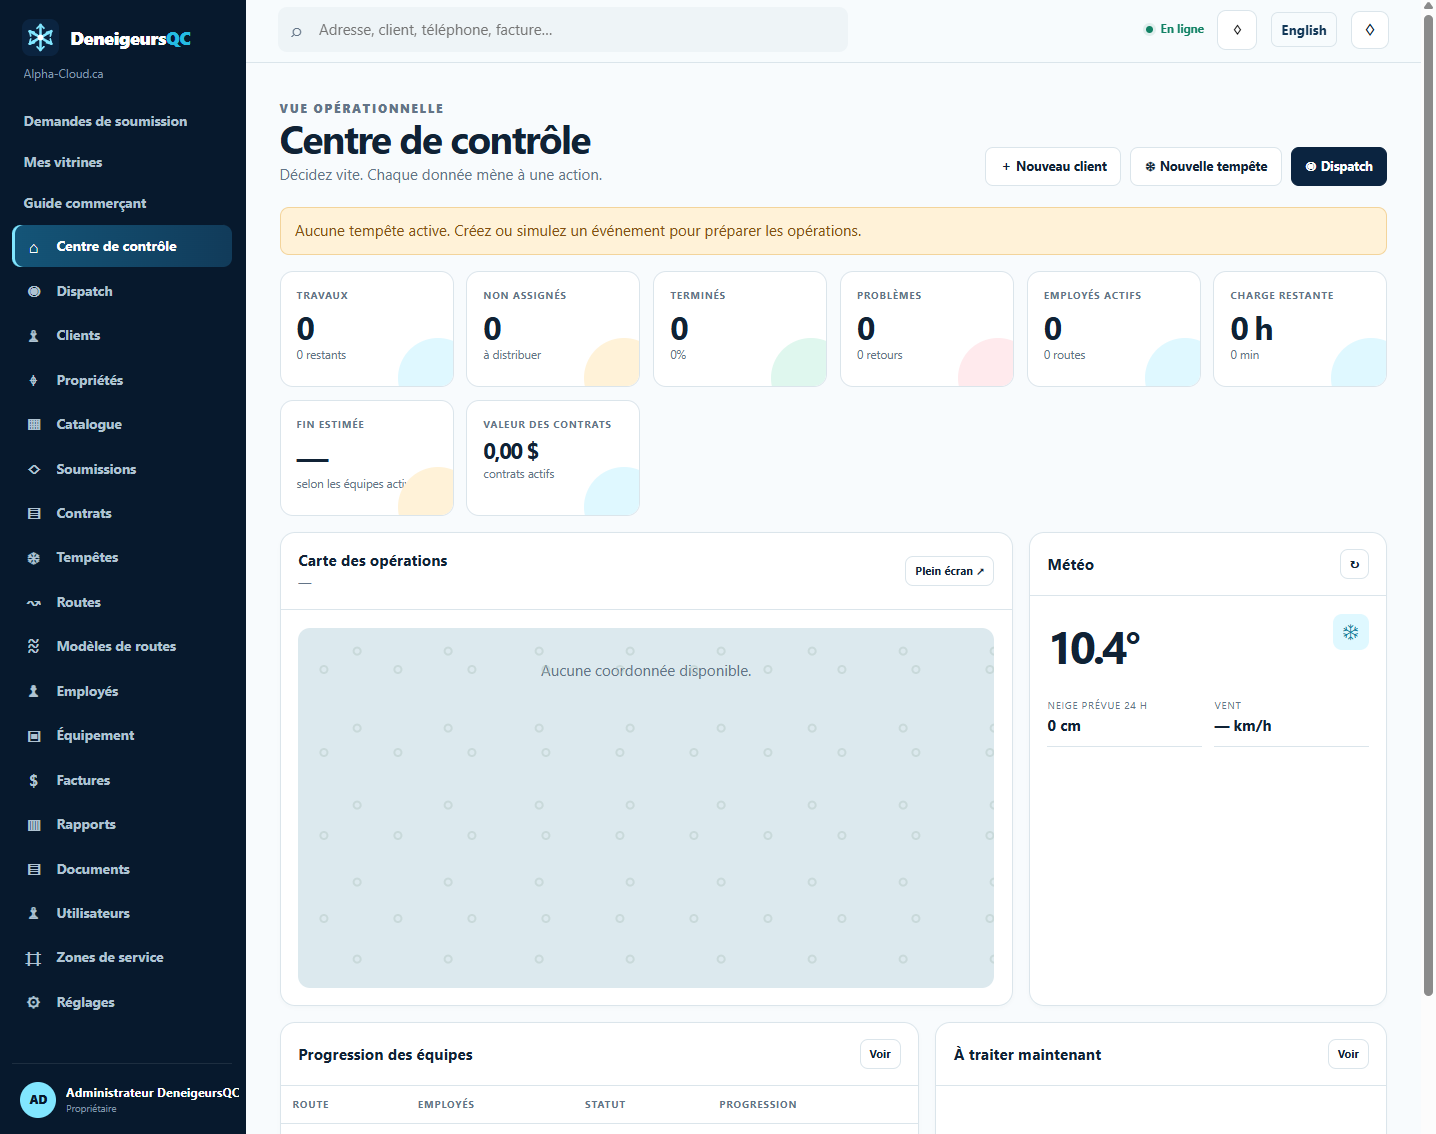This screenshot has height=1134, width=1436.
Task: Click the Réglages gear icon in sidebar
Action: pos(34,1002)
